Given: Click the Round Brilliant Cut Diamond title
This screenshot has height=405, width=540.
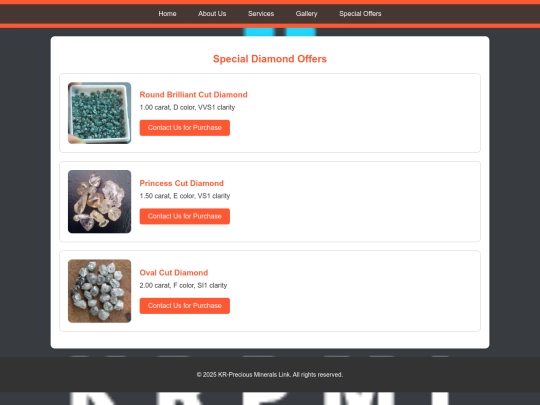Looking at the screenshot, I should pos(194,95).
